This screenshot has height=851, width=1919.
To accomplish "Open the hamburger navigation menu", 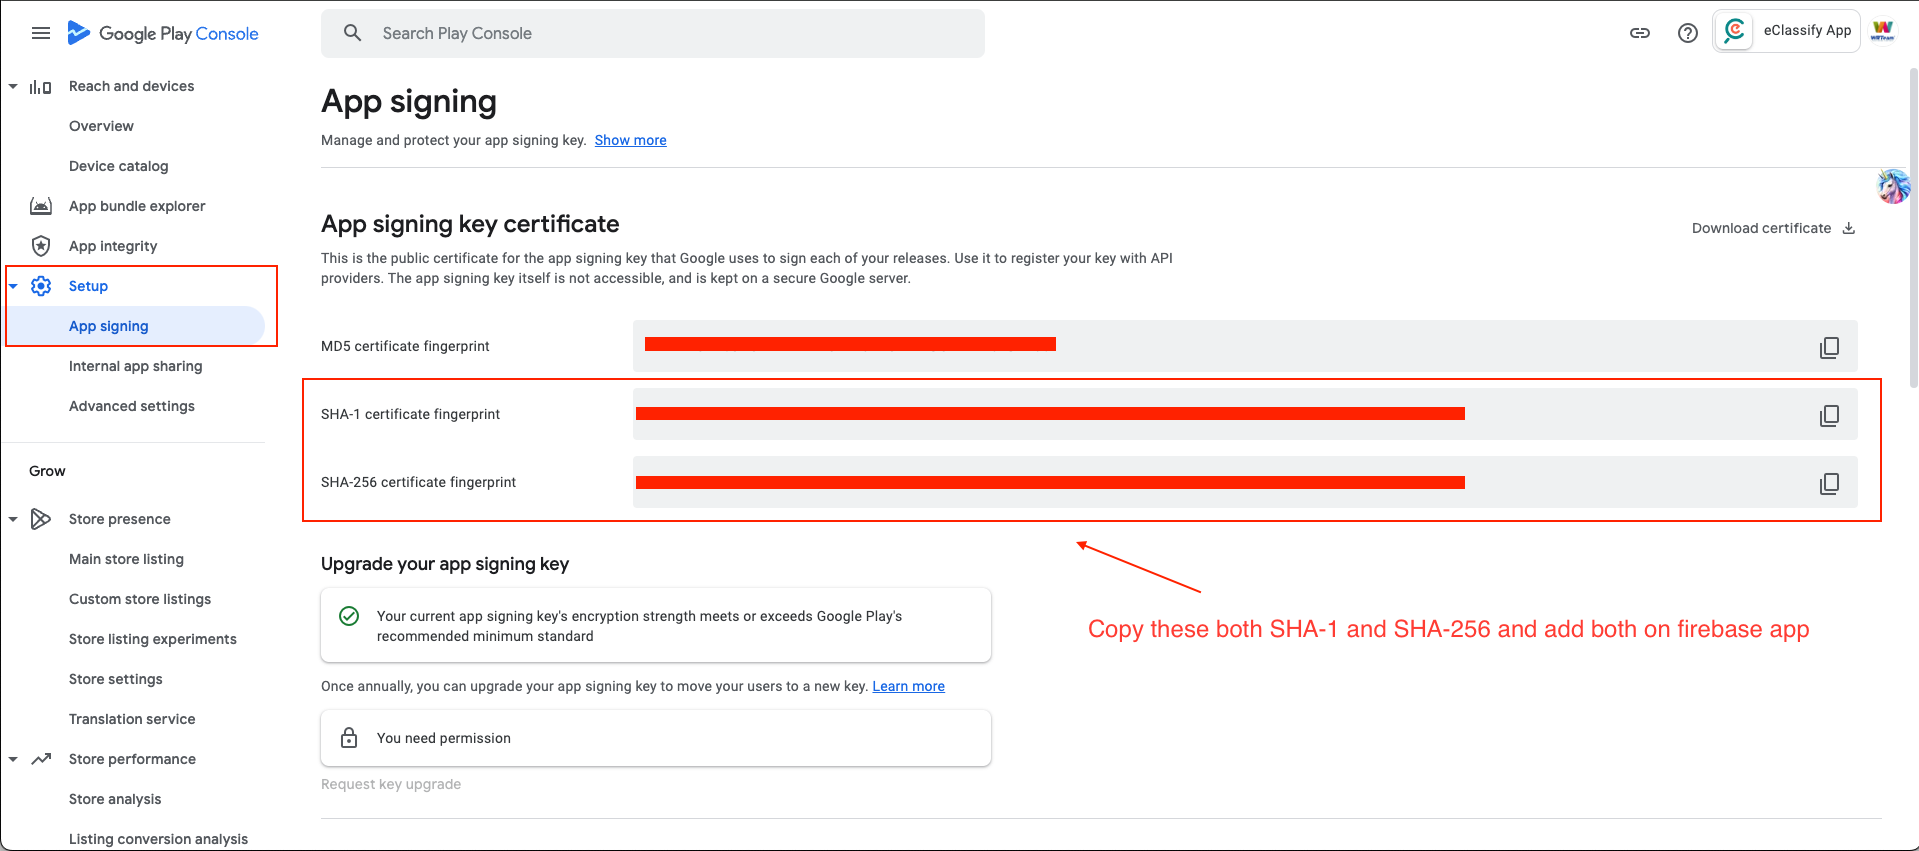I will [41, 33].
